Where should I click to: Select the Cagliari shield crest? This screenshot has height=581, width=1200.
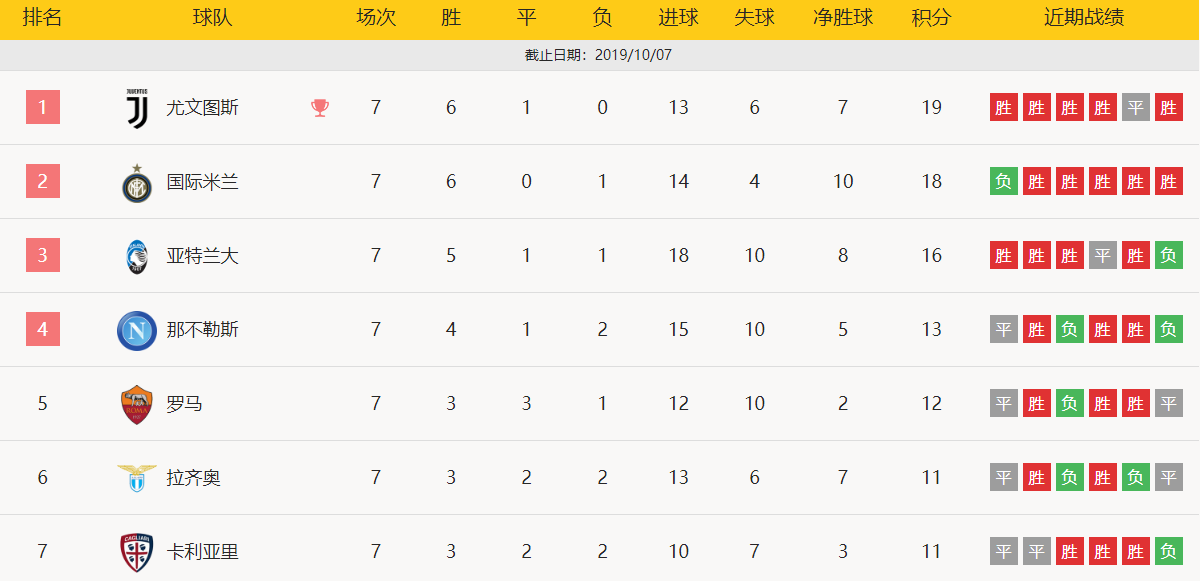[137, 552]
